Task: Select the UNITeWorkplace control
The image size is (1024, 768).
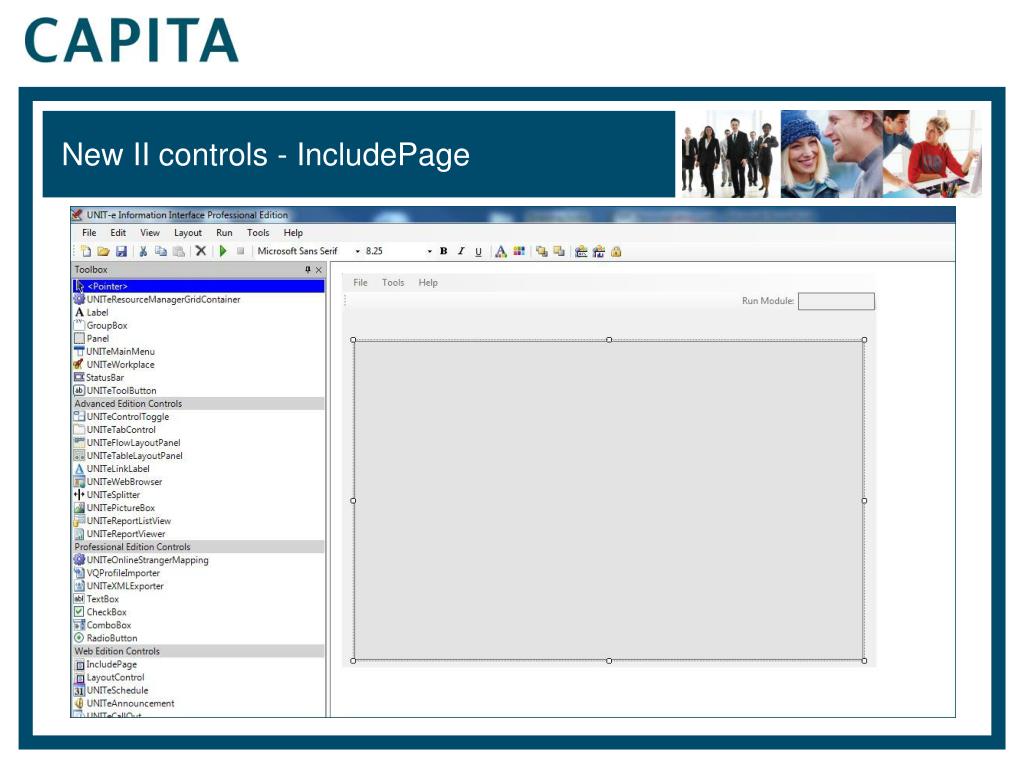Action: (x=199, y=364)
